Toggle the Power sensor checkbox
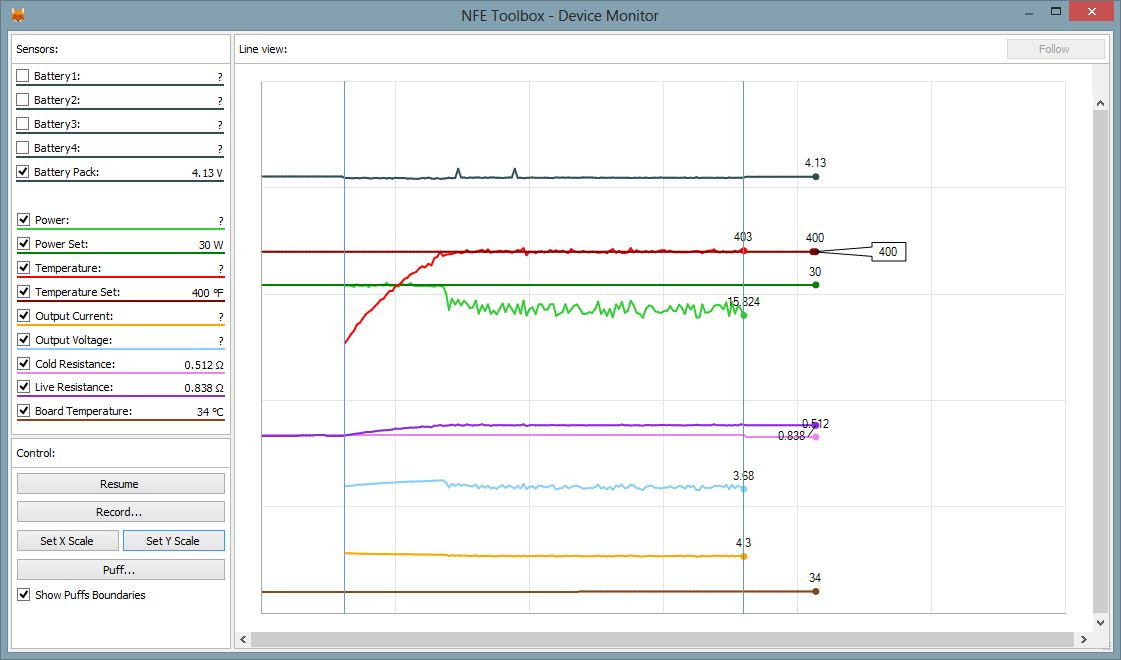The width and height of the screenshot is (1121, 660). click(24, 220)
